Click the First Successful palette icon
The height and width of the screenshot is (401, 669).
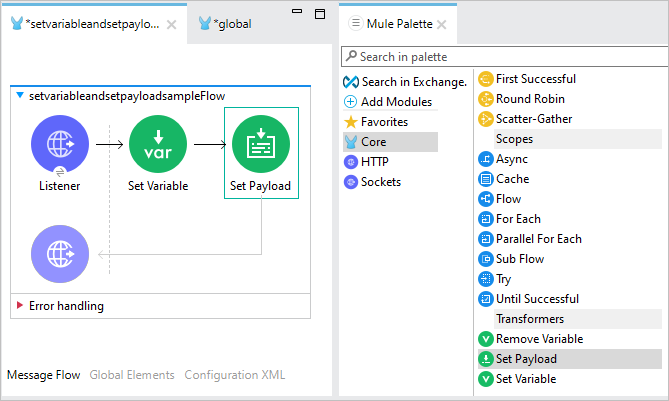click(486, 79)
